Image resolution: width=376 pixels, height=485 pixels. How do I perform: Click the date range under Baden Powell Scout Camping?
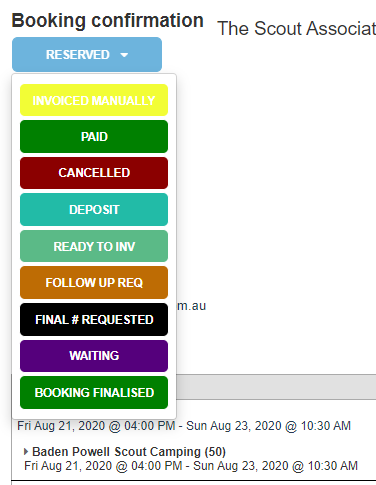point(191,466)
